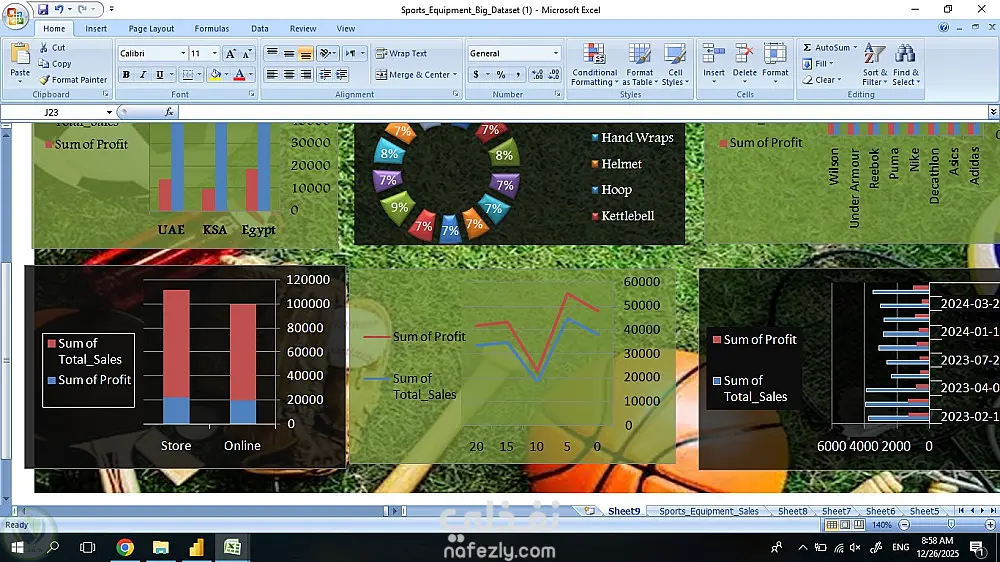This screenshot has width=1000, height=562.
Task: Apply the Accounting number format dollar icon
Action: [x=476, y=75]
